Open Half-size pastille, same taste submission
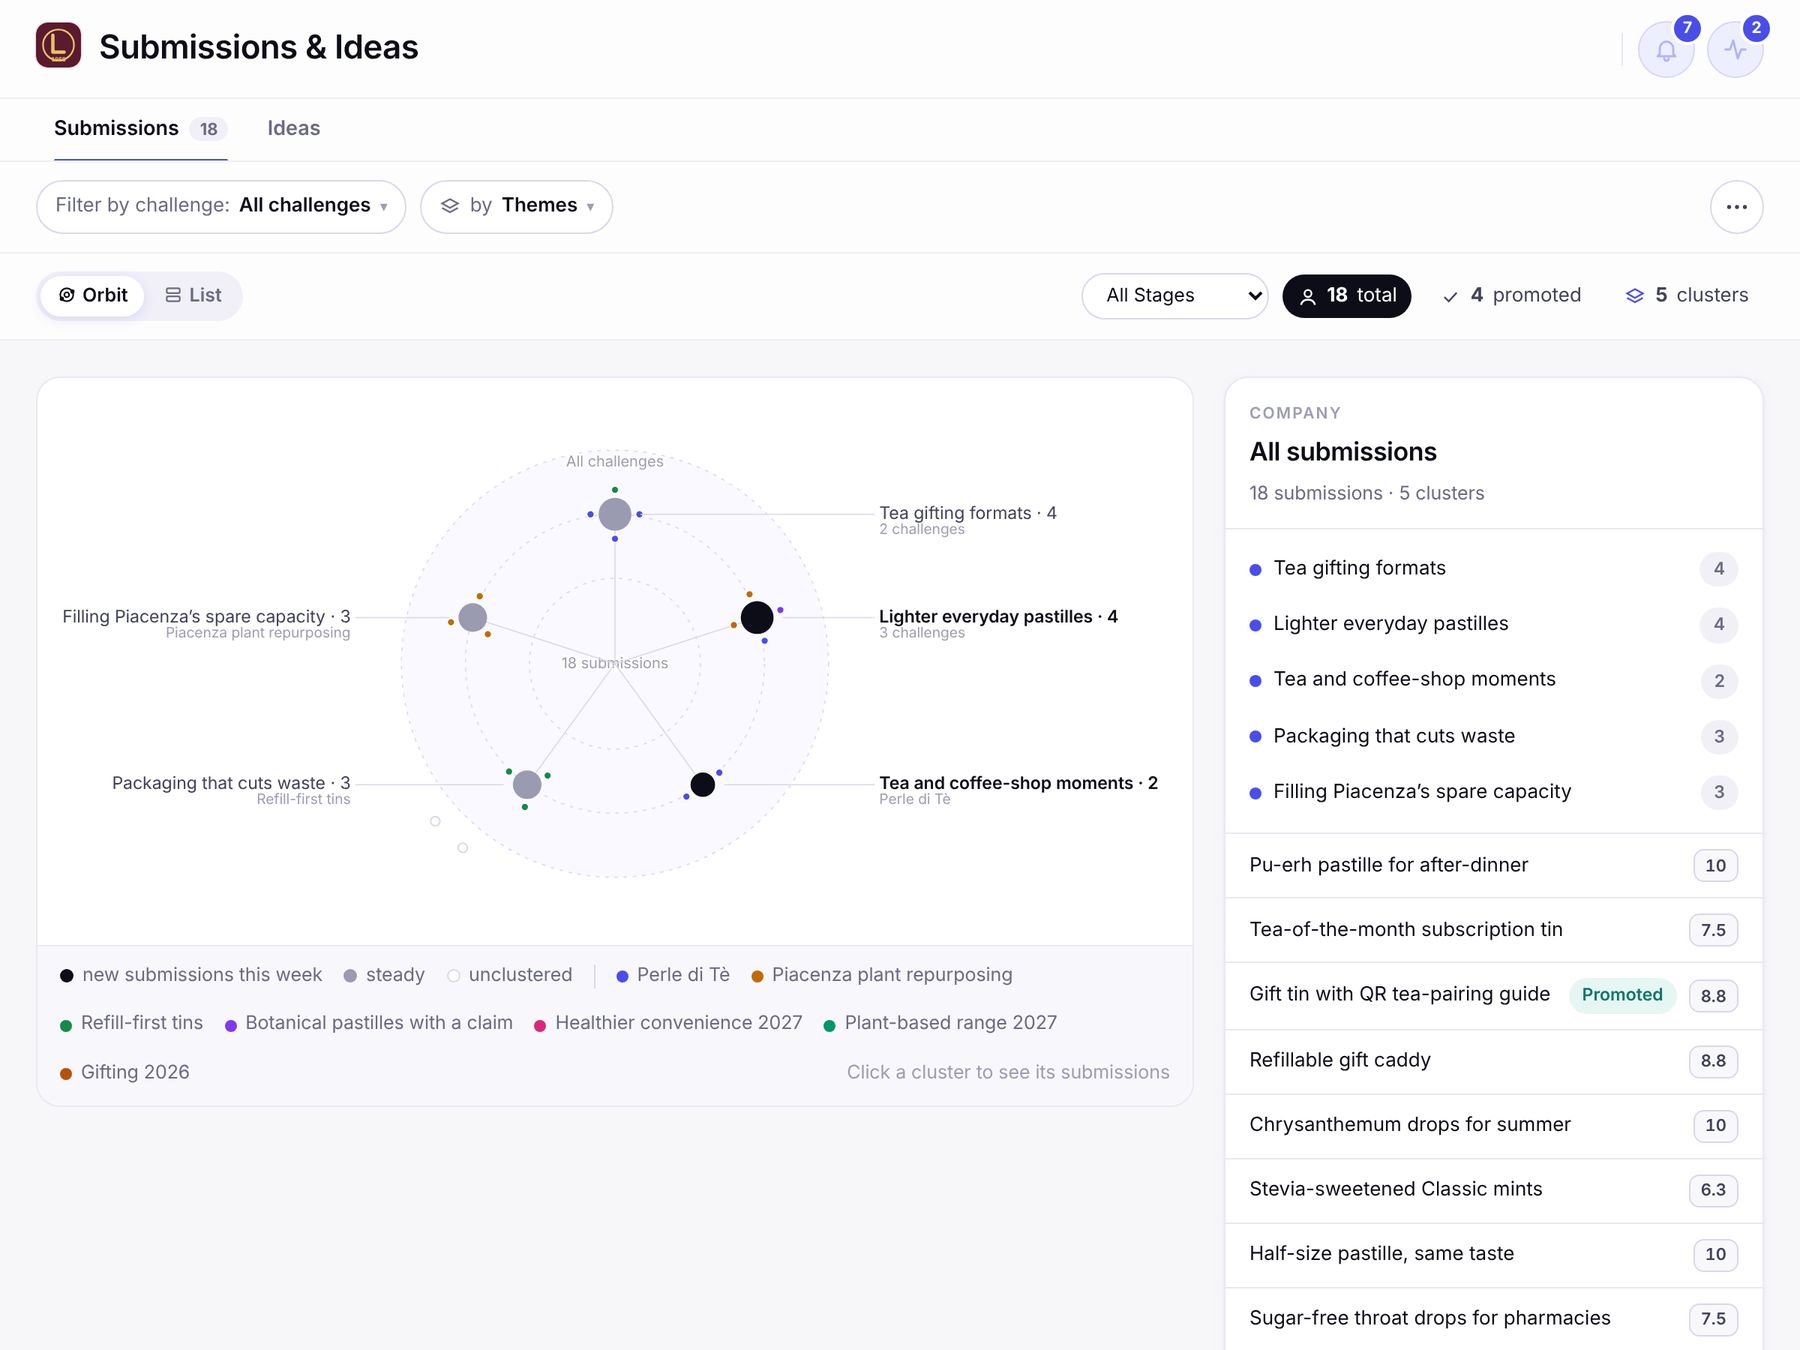 (x=1493, y=1254)
